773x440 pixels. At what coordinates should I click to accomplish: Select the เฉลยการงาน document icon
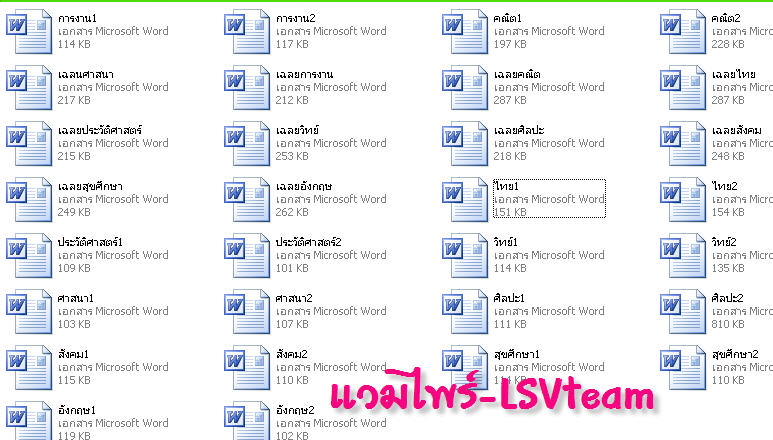point(246,88)
